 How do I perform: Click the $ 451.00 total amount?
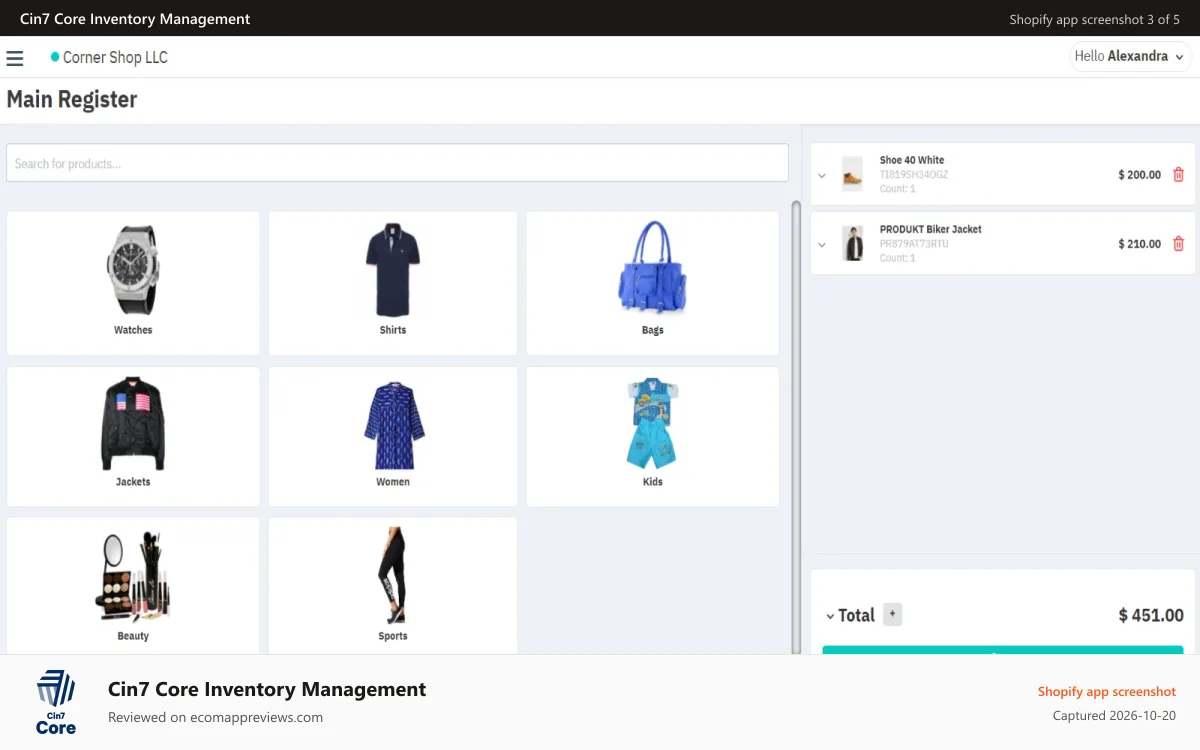(x=1151, y=616)
